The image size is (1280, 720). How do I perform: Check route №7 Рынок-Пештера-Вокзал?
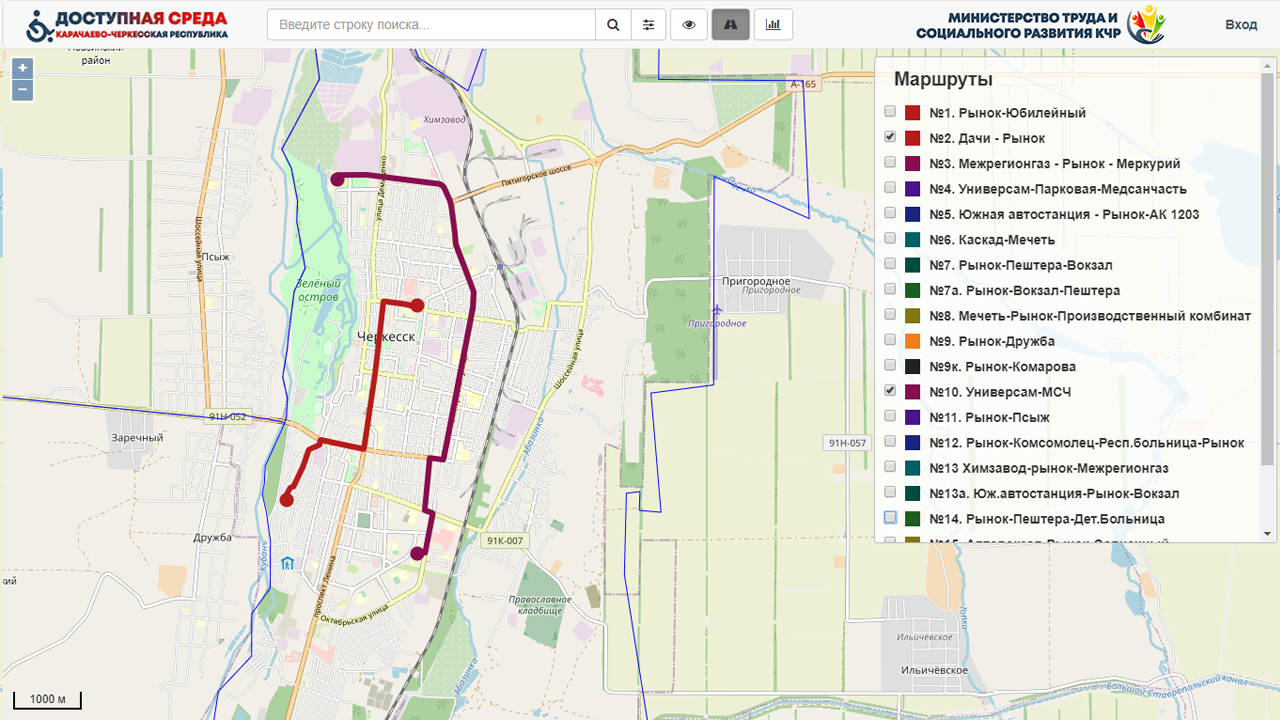890,264
